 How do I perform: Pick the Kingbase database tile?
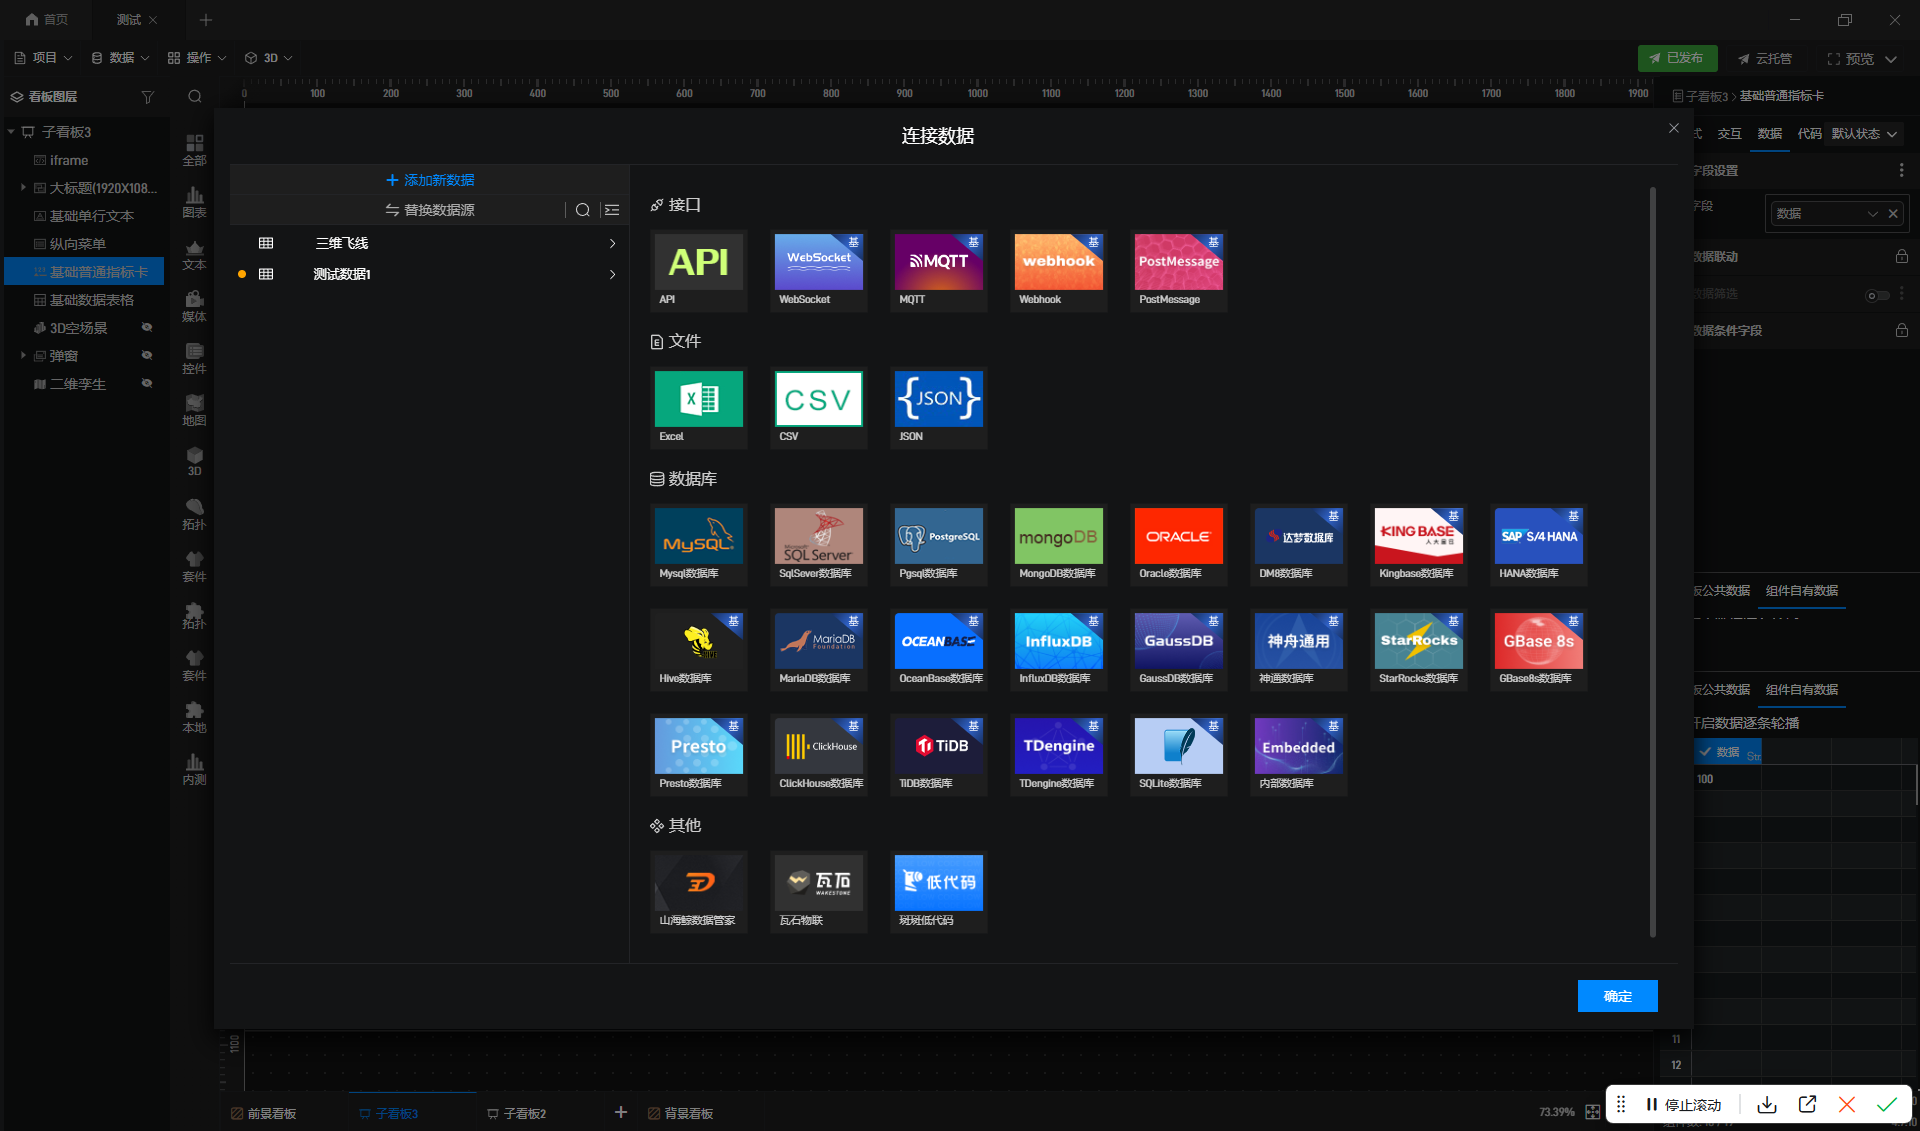click(1418, 544)
